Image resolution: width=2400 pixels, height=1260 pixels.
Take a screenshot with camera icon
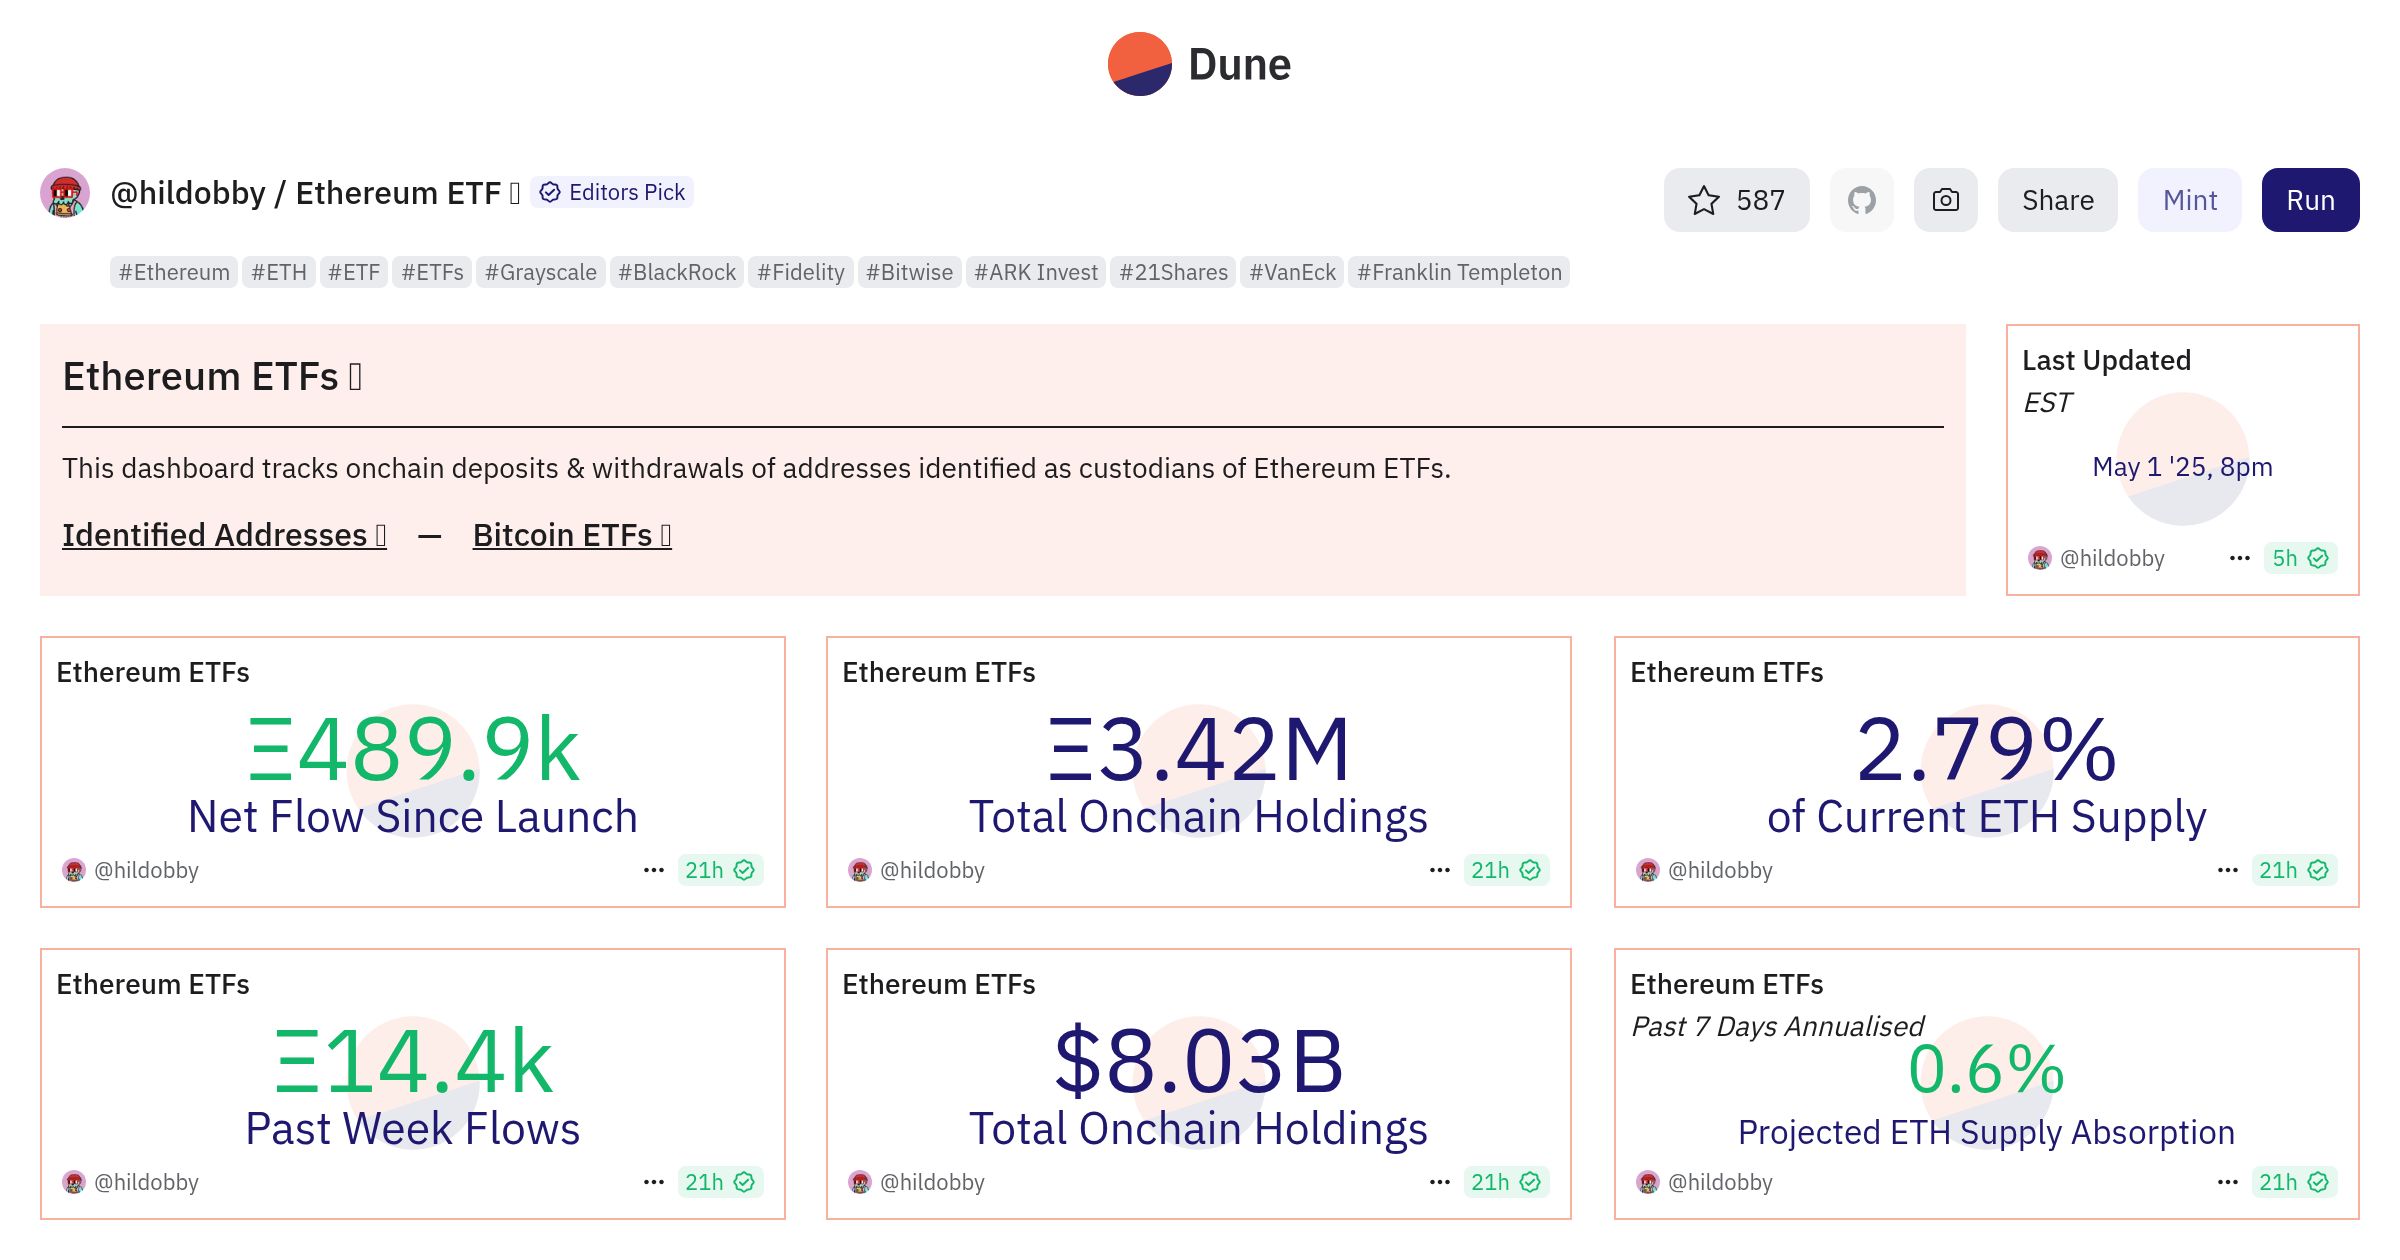tap(1946, 200)
